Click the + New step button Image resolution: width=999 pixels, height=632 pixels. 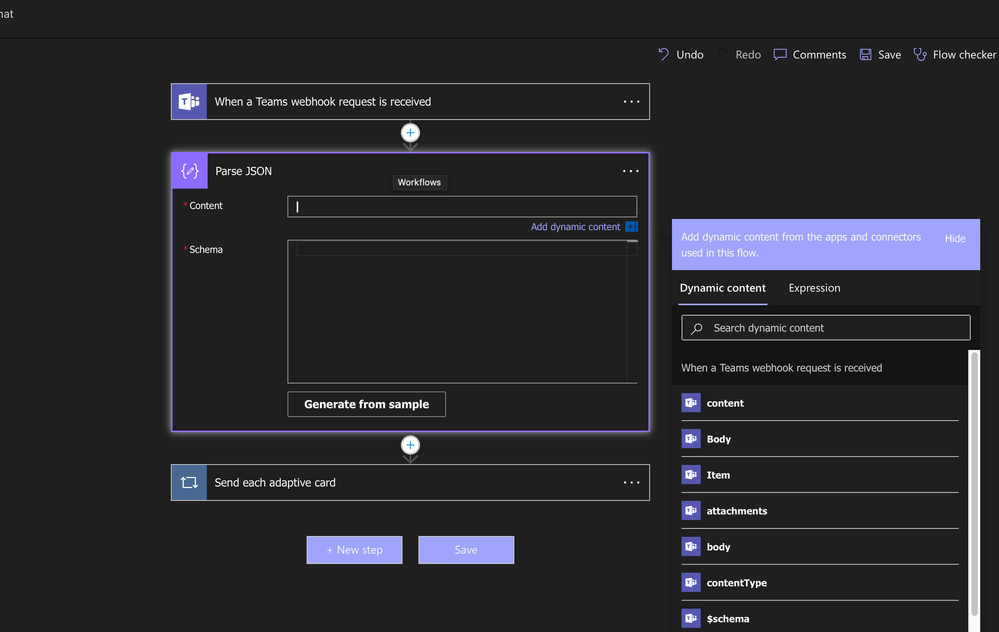click(x=354, y=550)
